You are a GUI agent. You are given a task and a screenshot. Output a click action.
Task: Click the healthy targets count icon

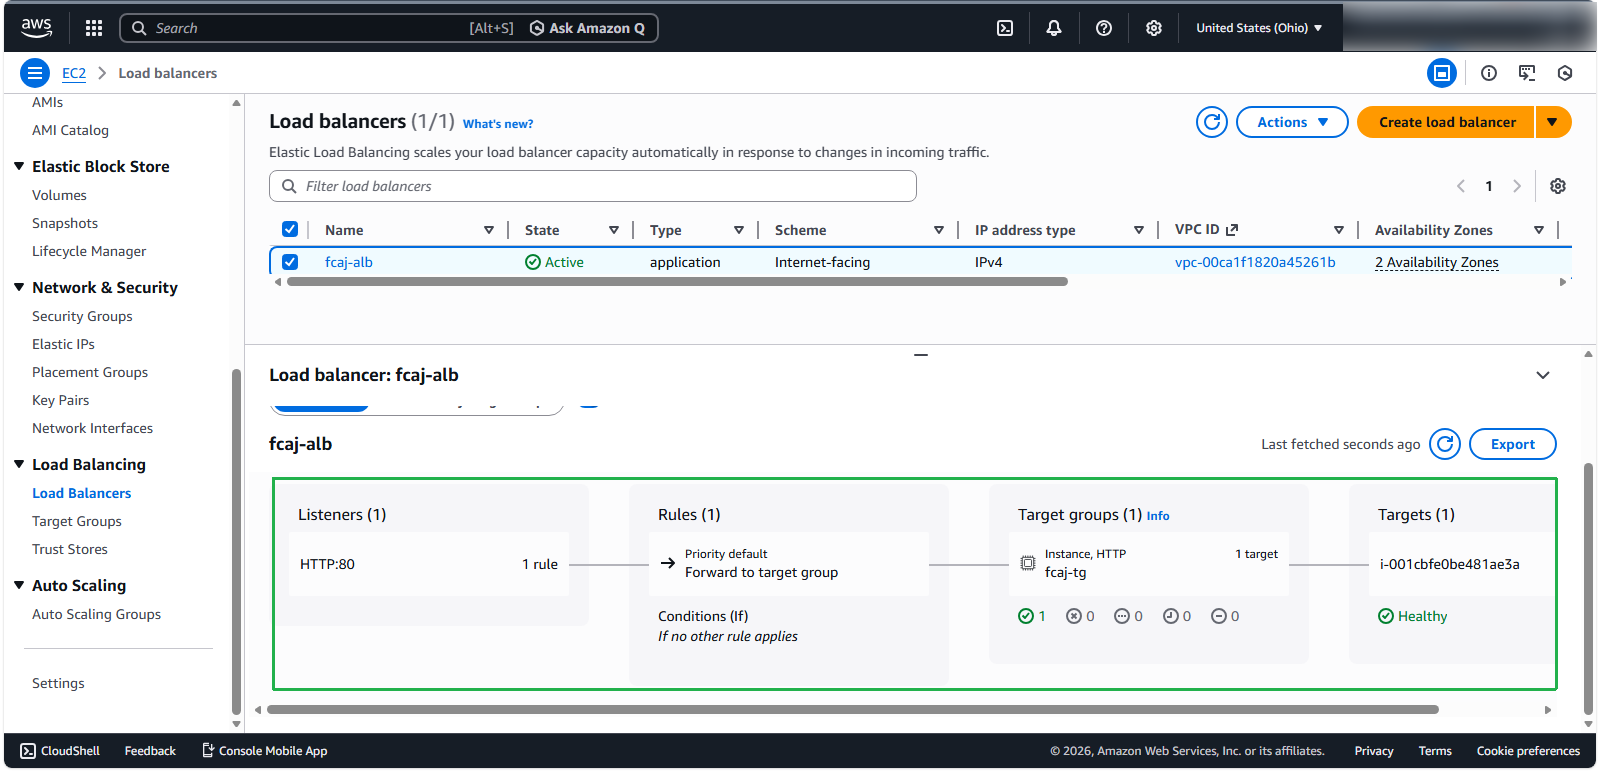point(1026,616)
